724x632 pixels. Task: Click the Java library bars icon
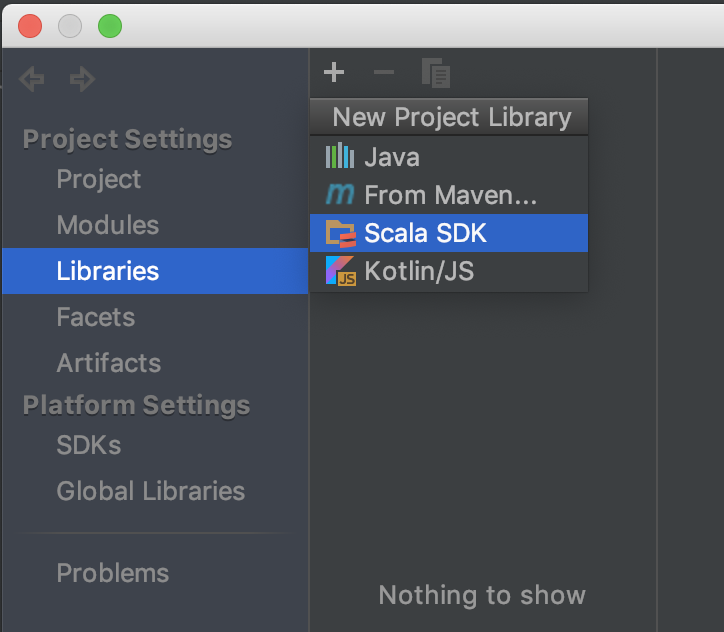click(x=340, y=156)
